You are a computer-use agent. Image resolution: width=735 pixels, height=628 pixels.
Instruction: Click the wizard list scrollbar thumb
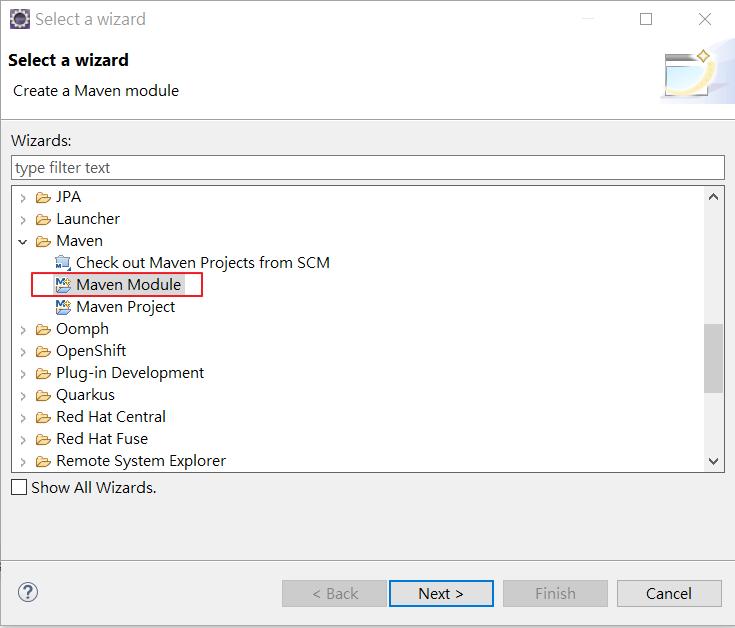click(713, 358)
